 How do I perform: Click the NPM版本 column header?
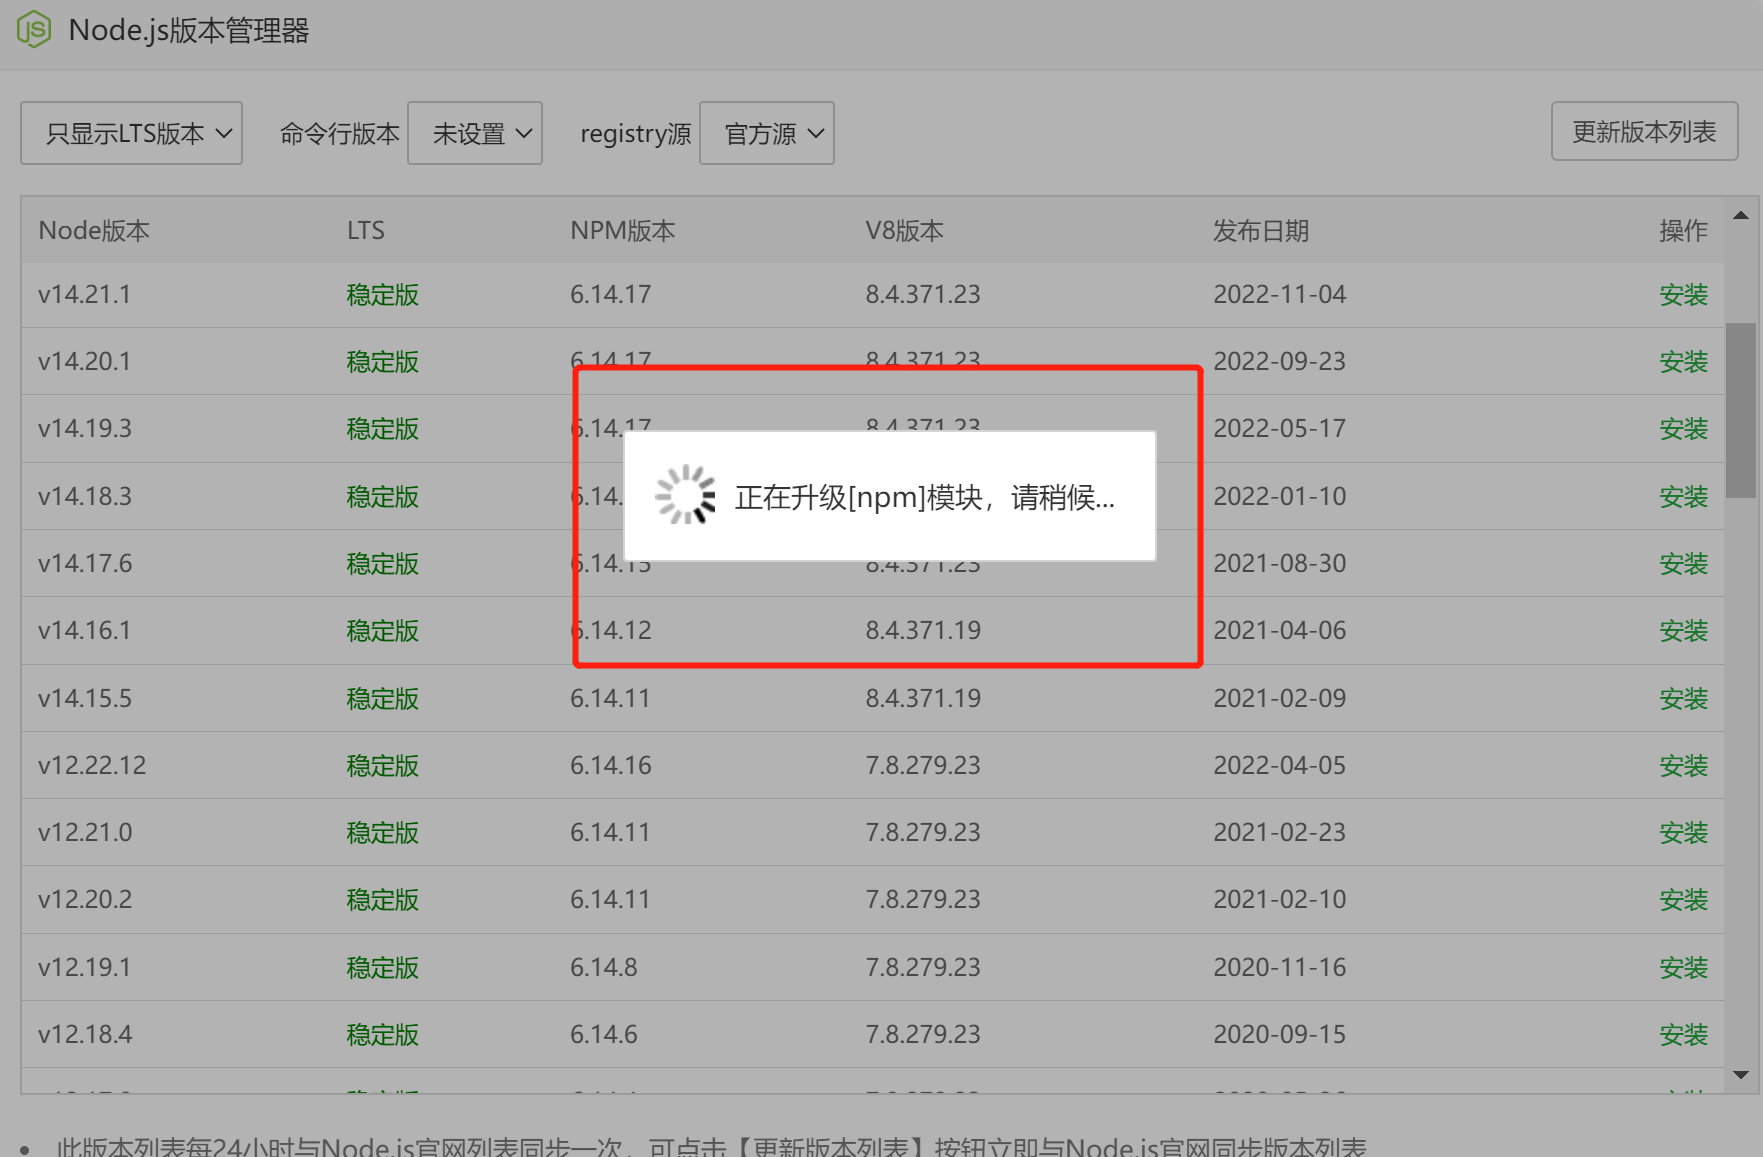(622, 231)
